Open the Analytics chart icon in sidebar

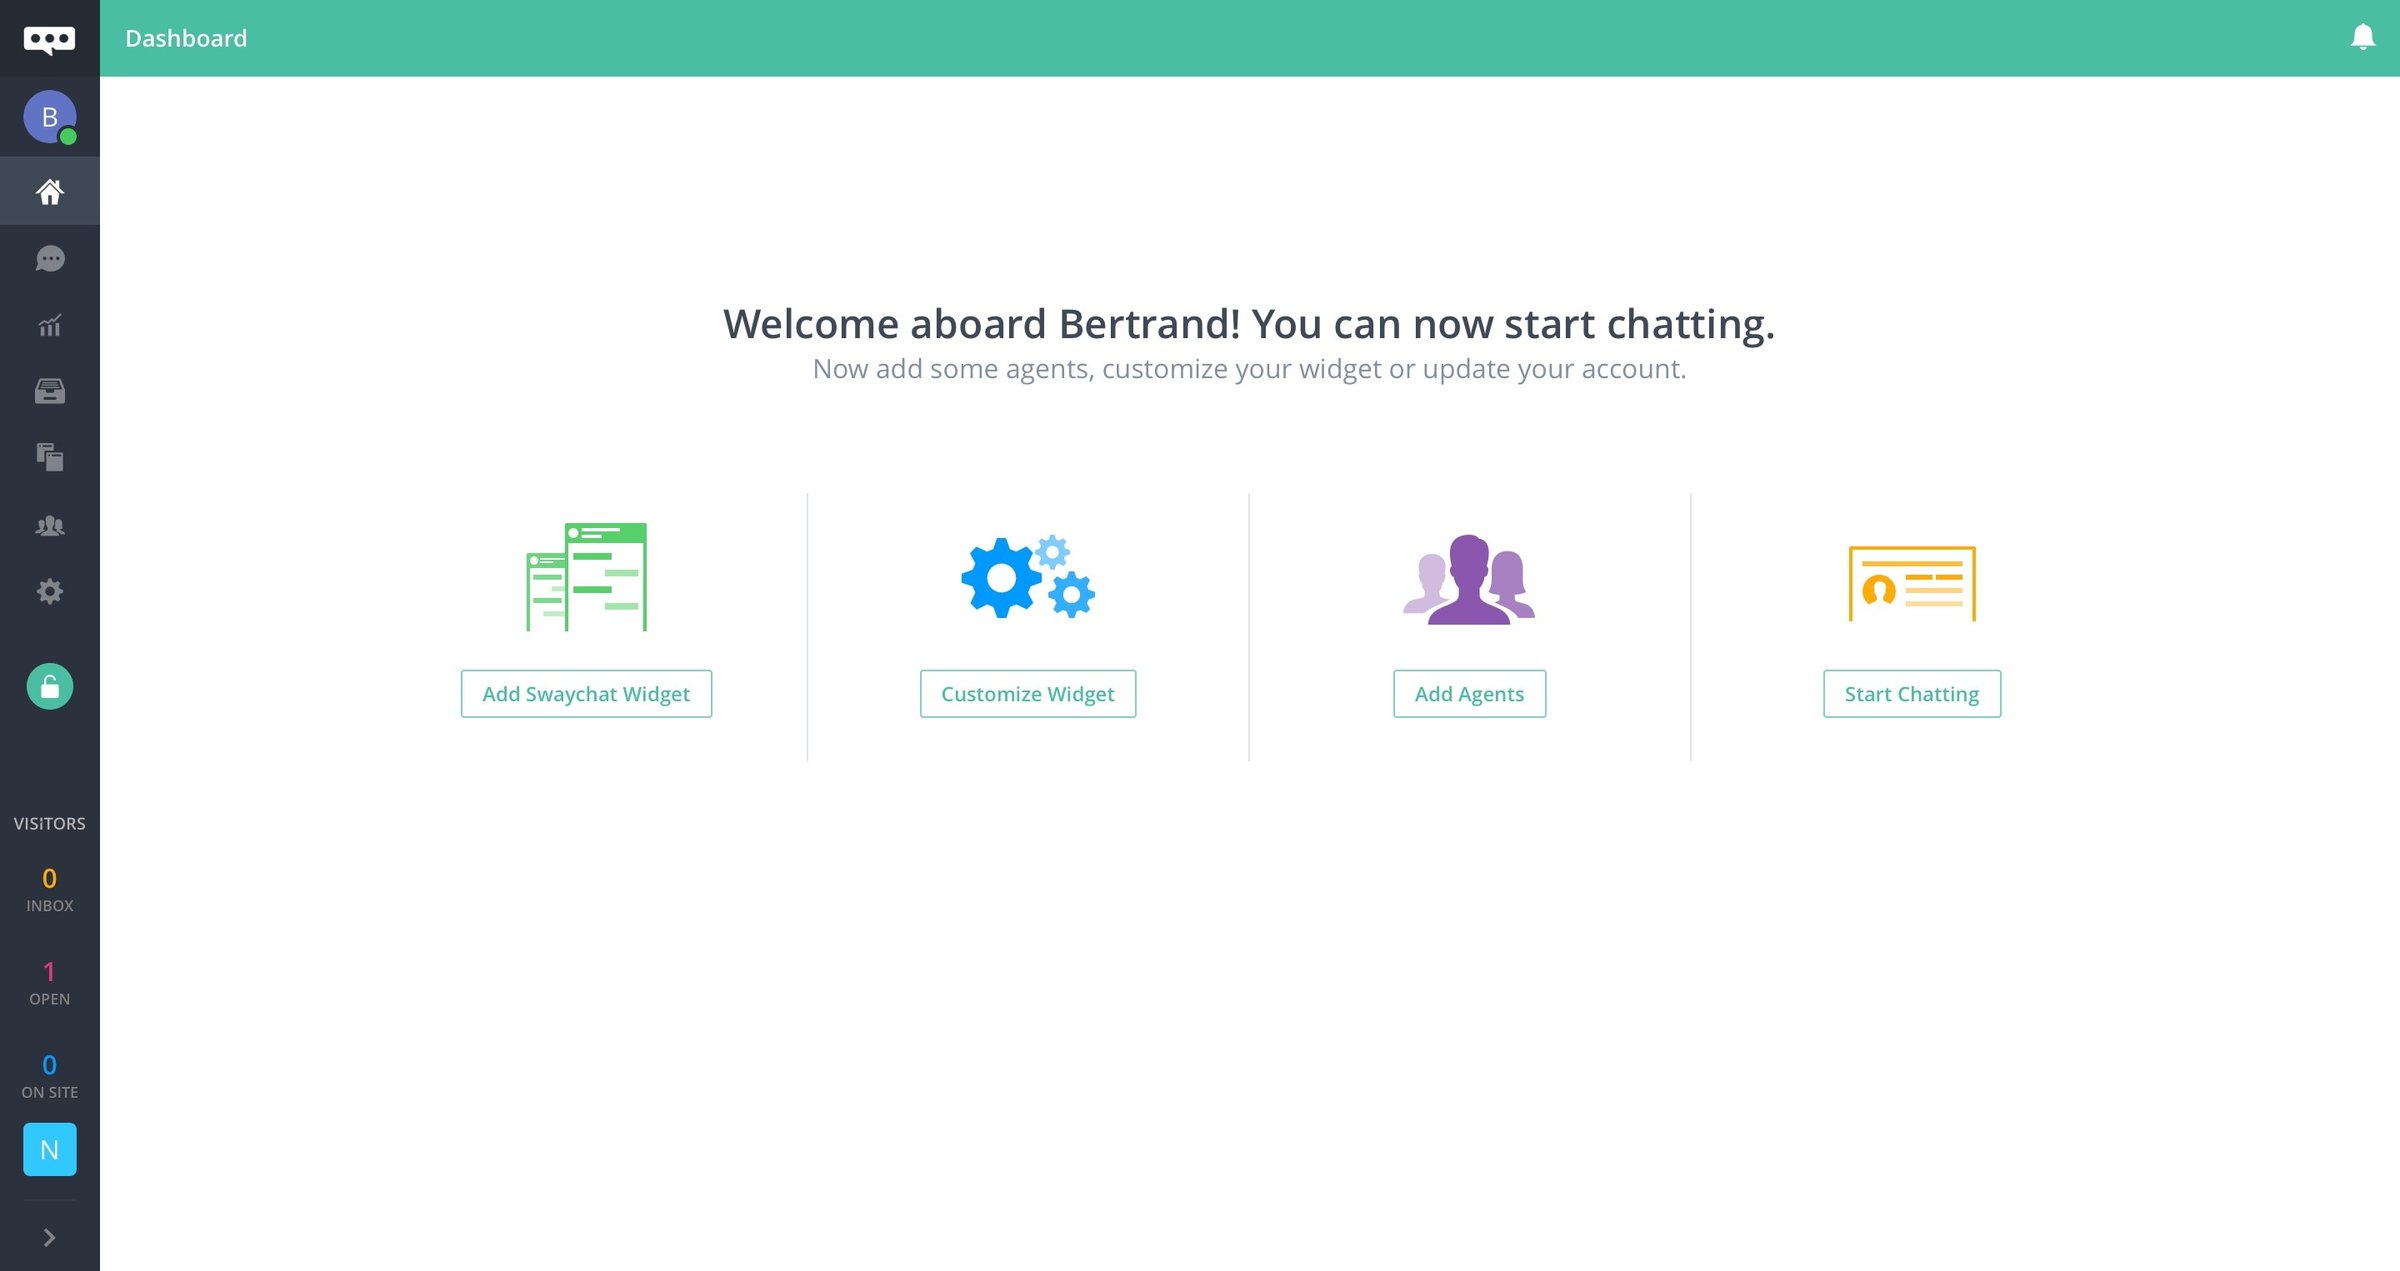(x=49, y=325)
